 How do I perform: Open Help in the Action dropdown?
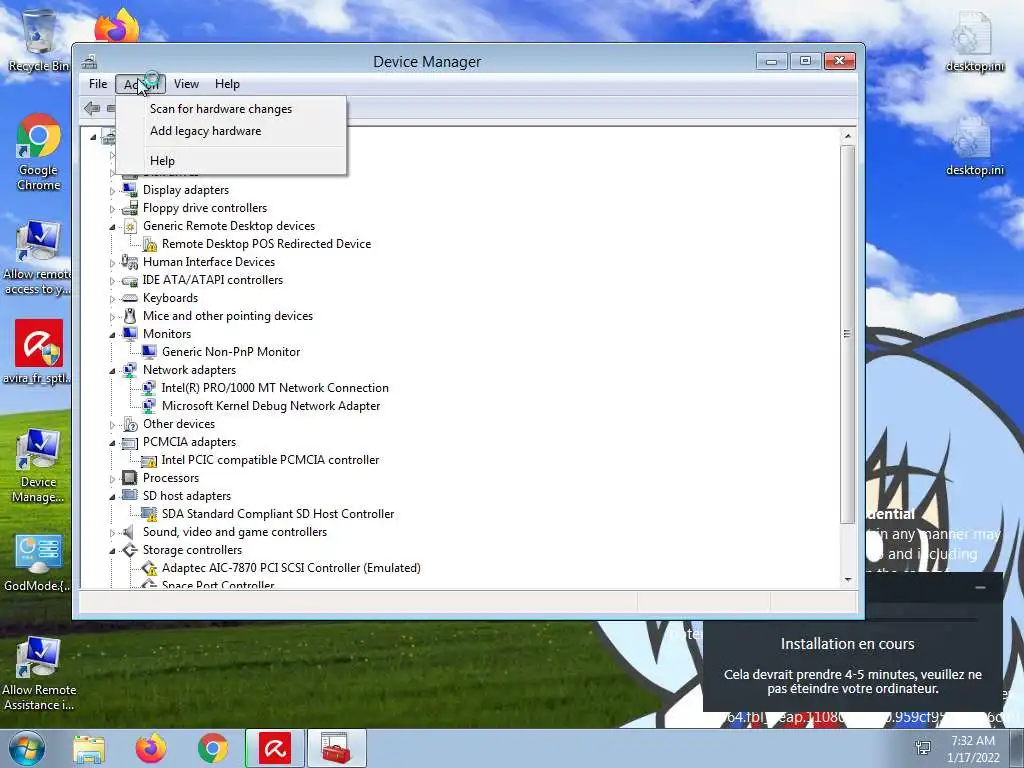[162, 161]
